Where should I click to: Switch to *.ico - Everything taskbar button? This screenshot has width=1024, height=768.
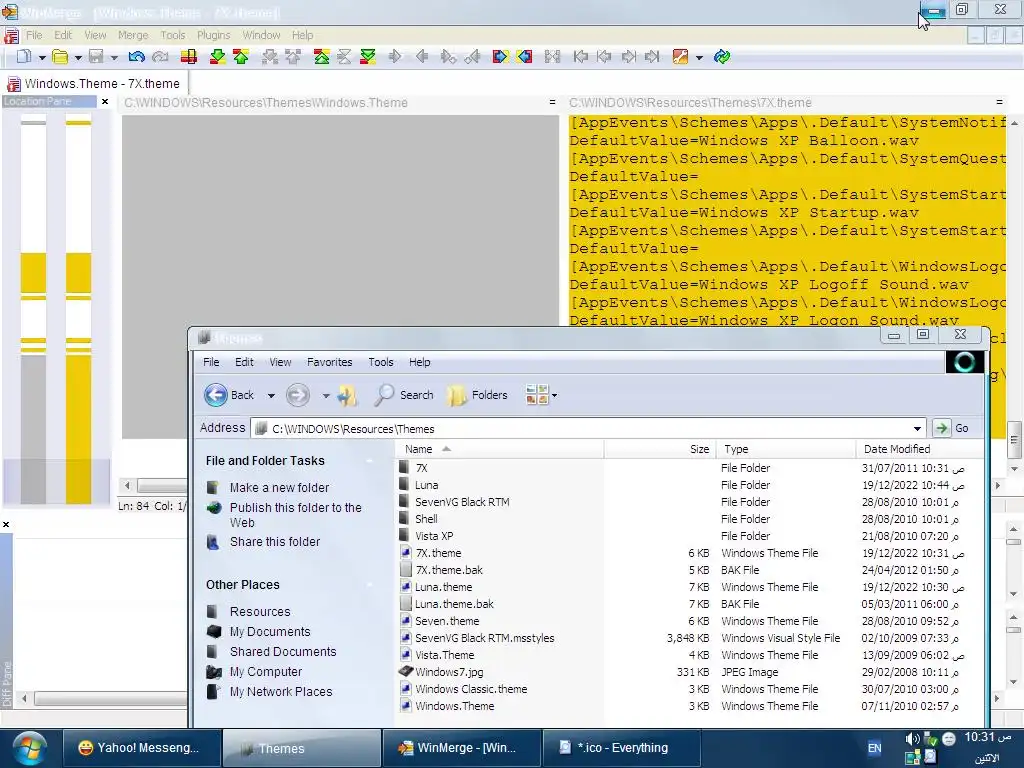pyautogui.click(x=622, y=748)
